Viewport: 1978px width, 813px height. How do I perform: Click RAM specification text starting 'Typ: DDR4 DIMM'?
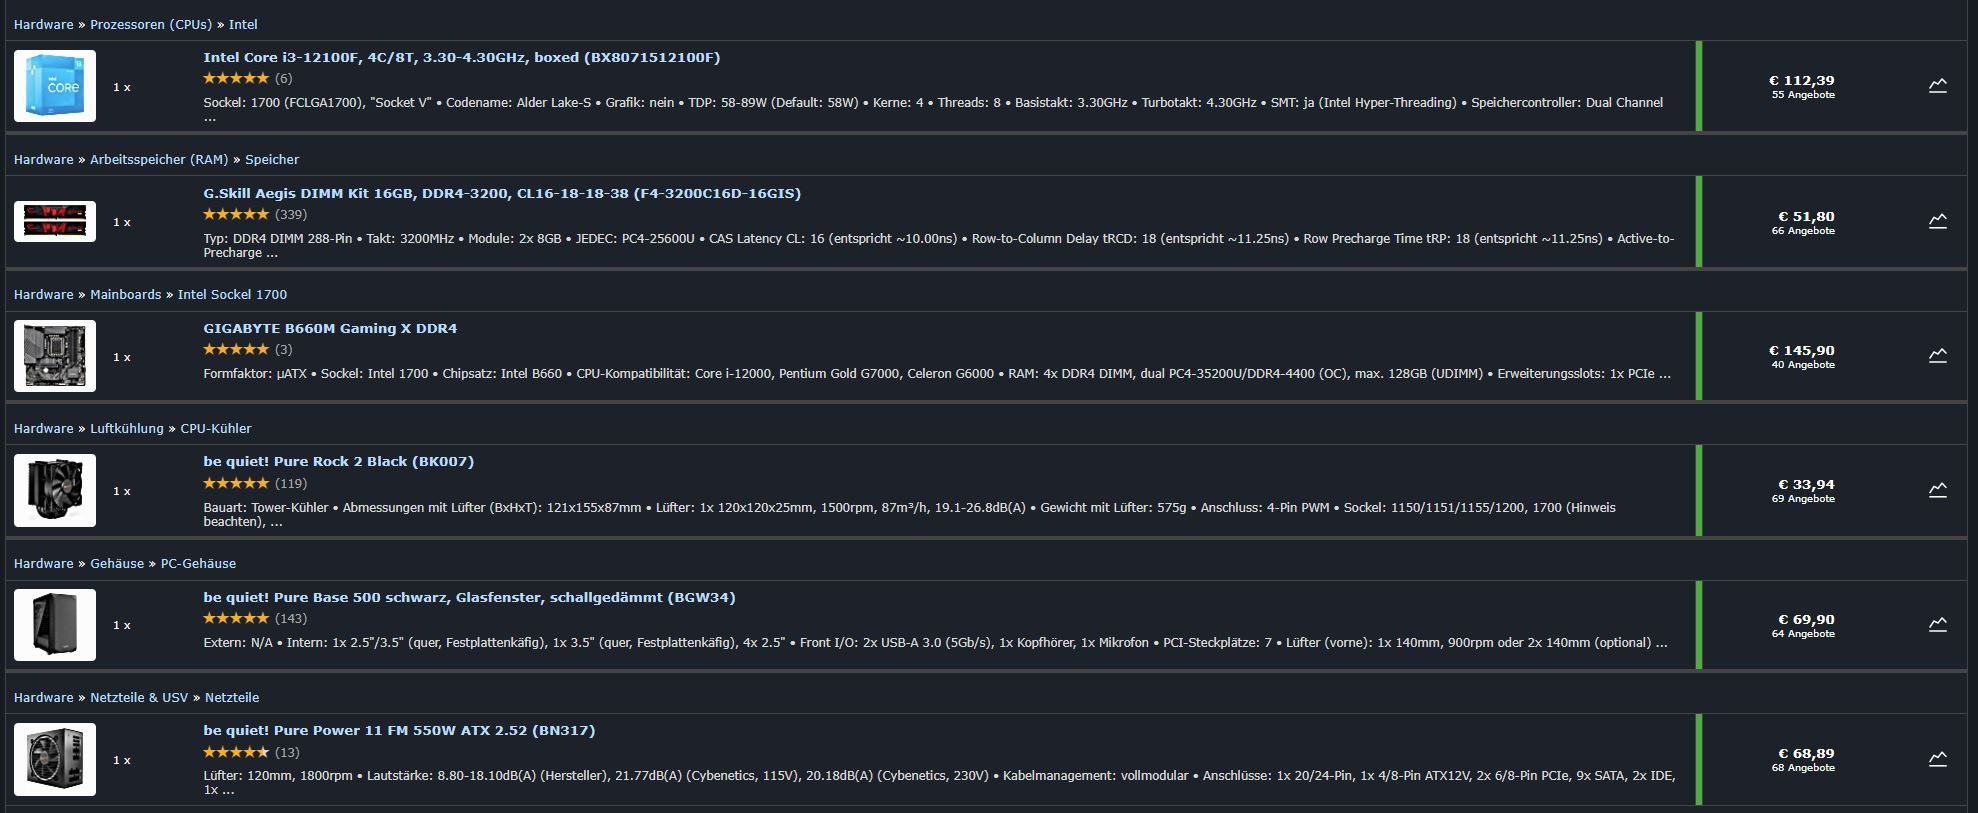click(x=938, y=245)
